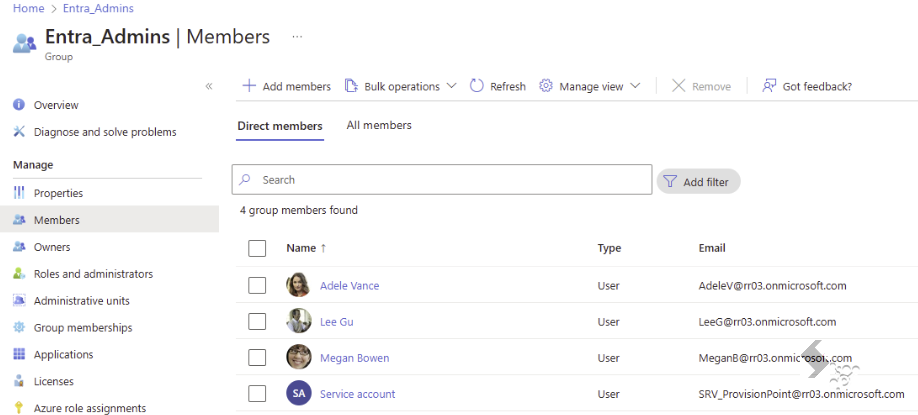Screen dimensions: 918x415
Task: Click the Remove X icon
Action: [678, 86]
